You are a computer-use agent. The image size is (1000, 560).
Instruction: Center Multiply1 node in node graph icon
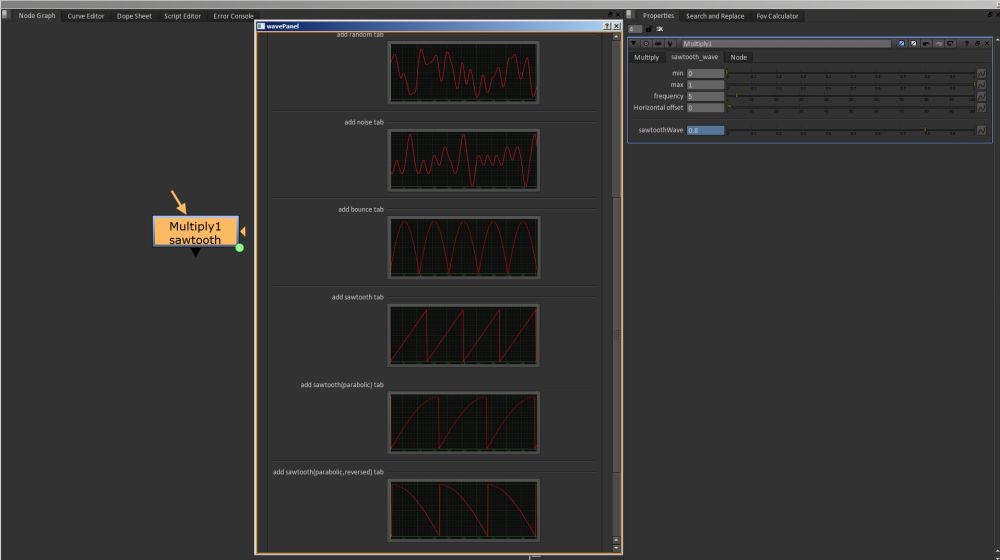(645, 43)
